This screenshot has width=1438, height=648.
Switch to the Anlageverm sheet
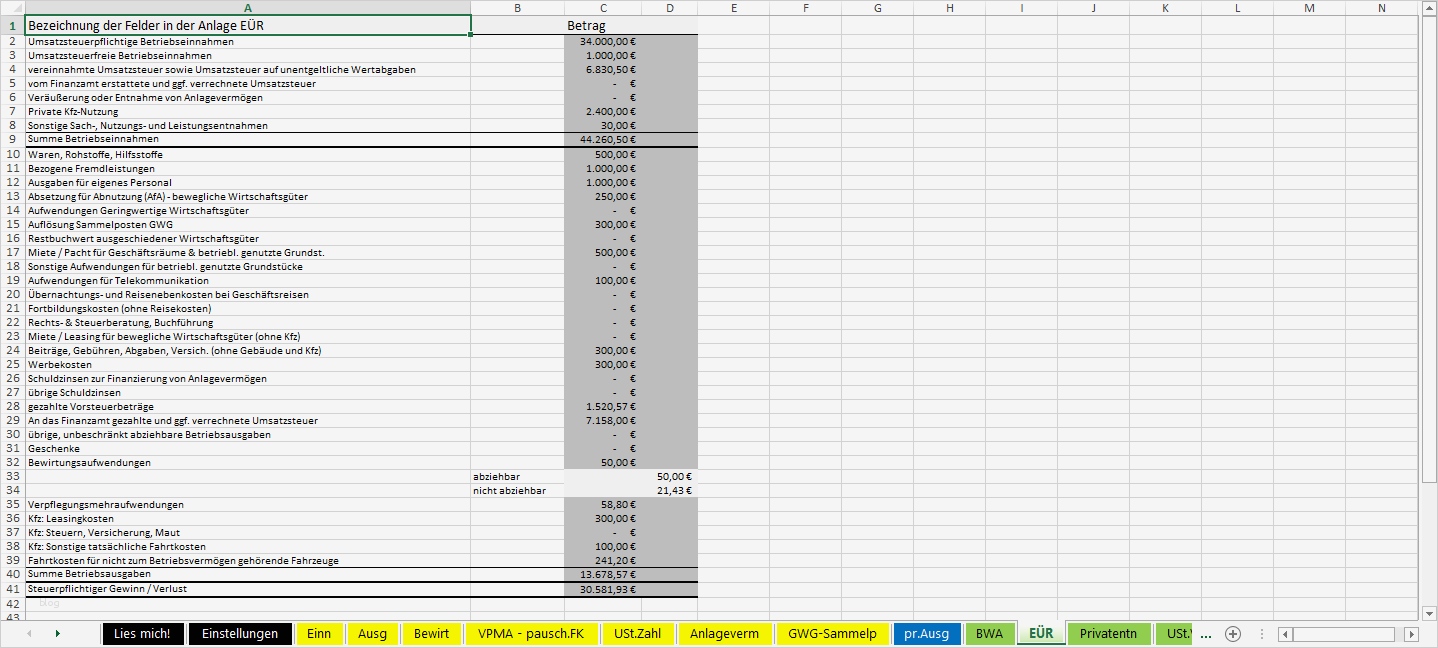point(724,633)
